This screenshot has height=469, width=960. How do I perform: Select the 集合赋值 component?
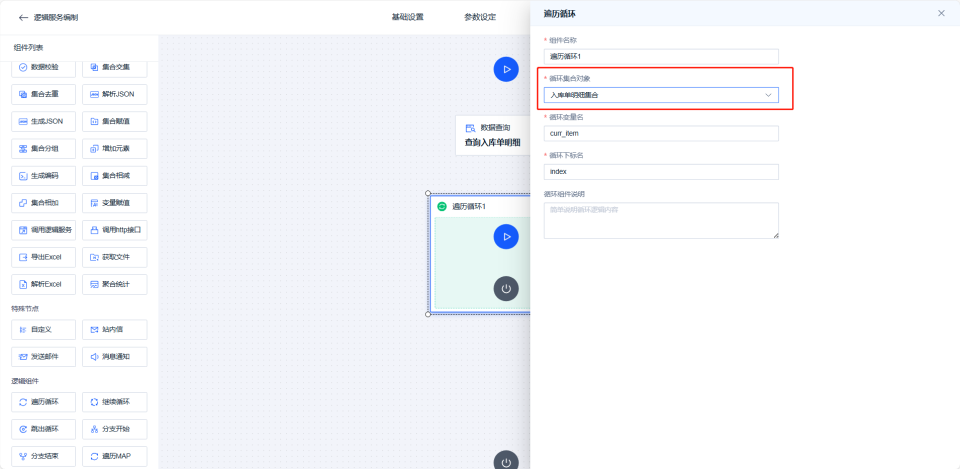(x=114, y=121)
